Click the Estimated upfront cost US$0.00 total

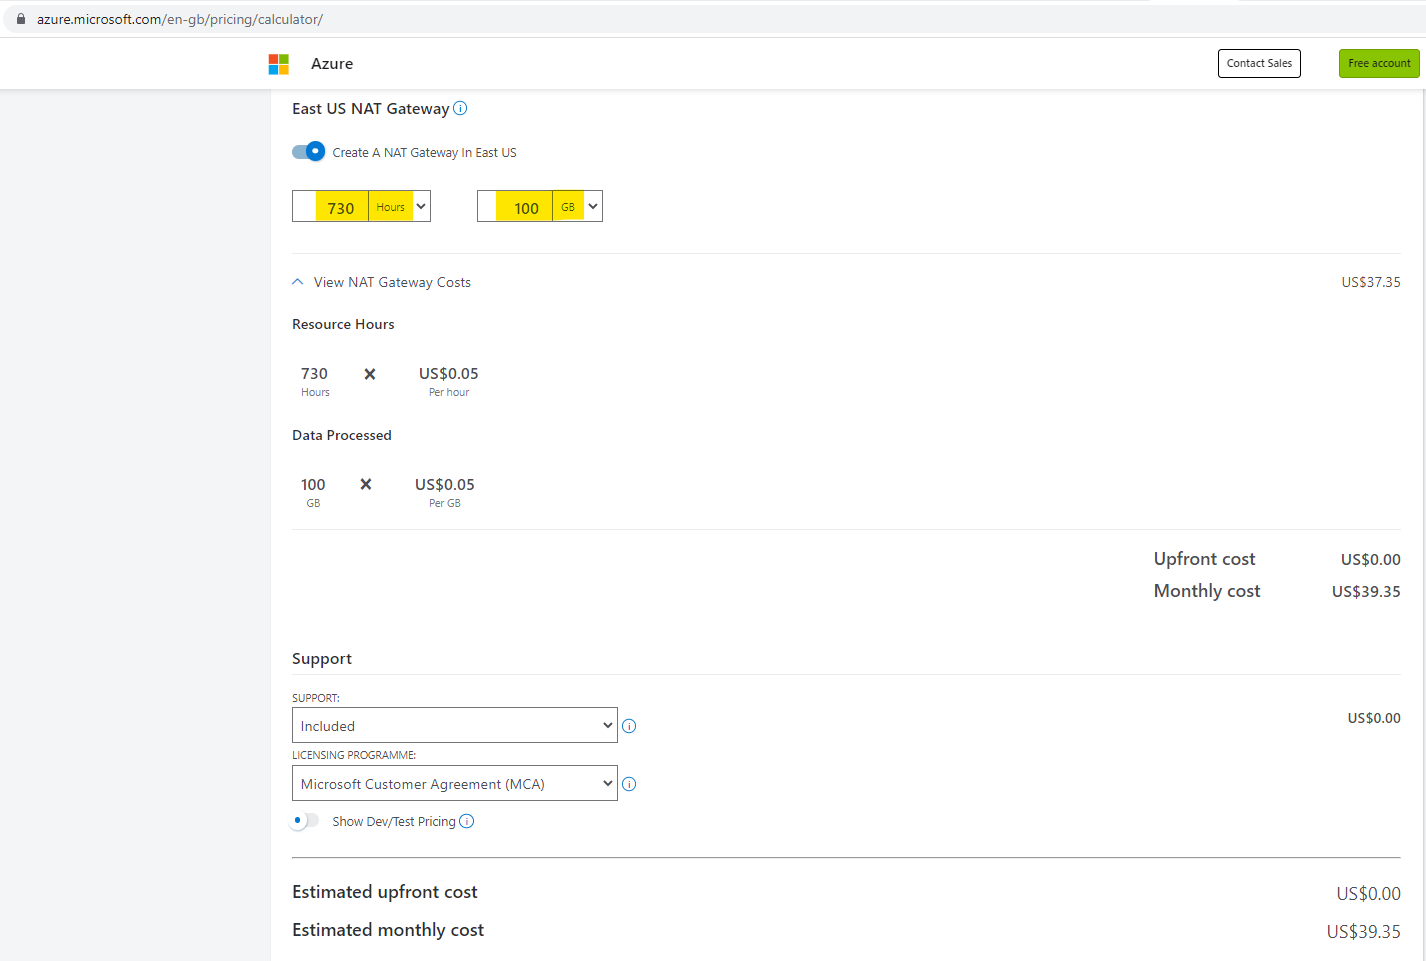[x=1368, y=893]
